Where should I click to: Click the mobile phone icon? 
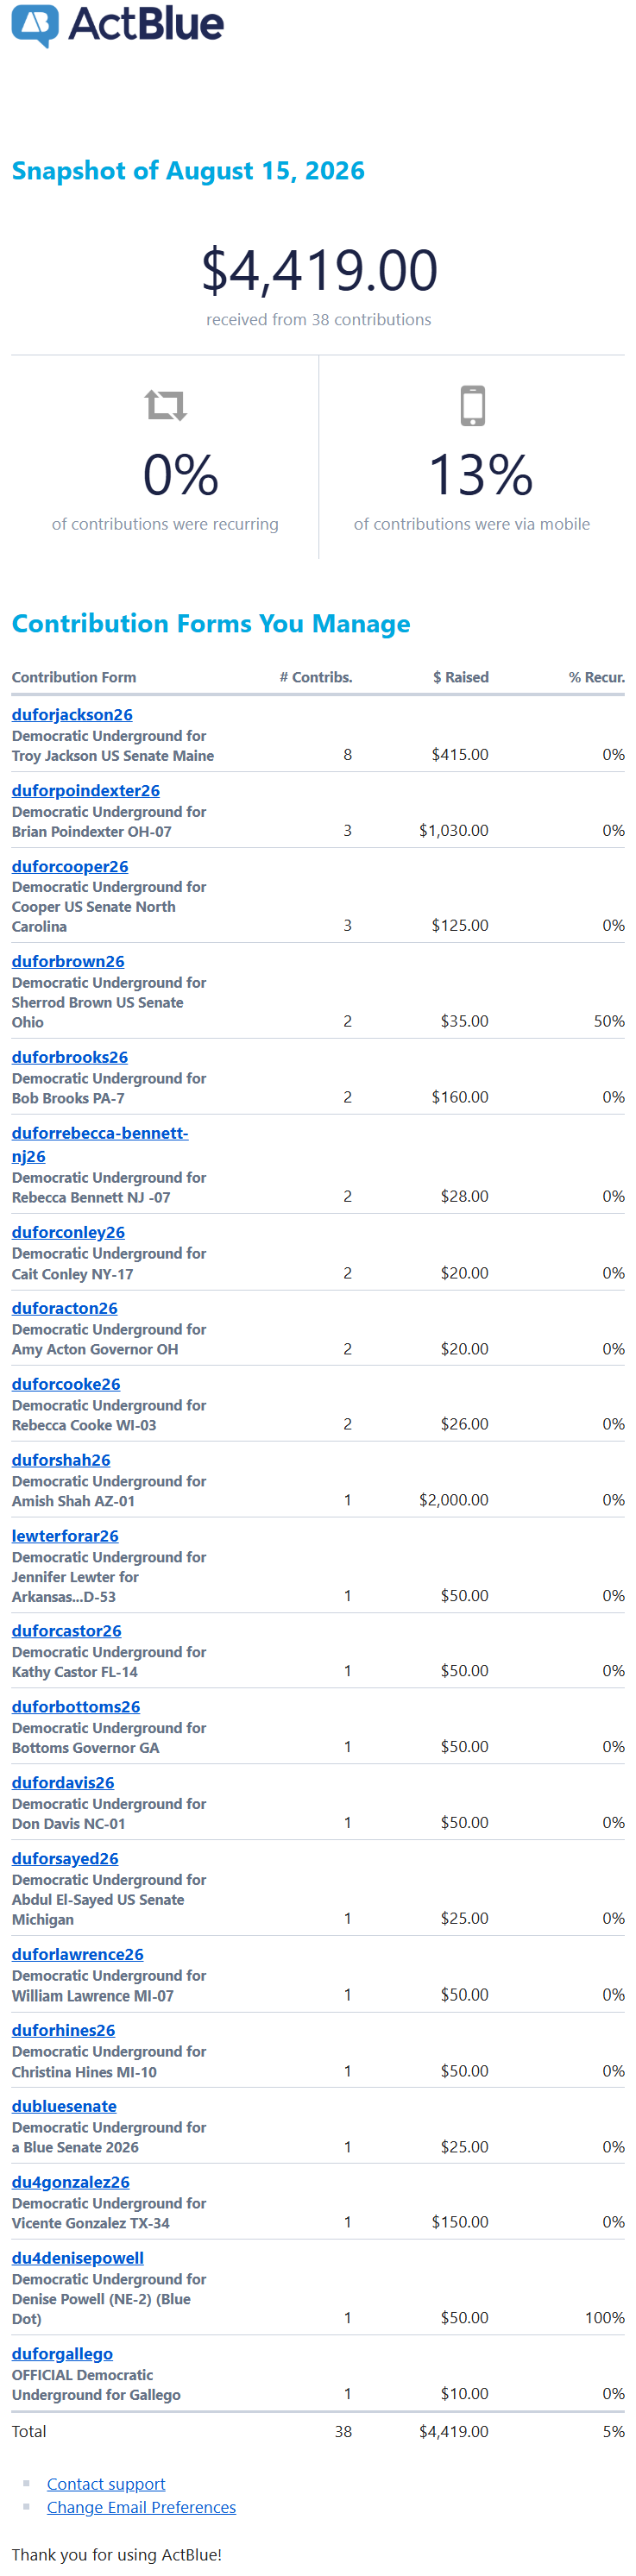tap(472, 405)
